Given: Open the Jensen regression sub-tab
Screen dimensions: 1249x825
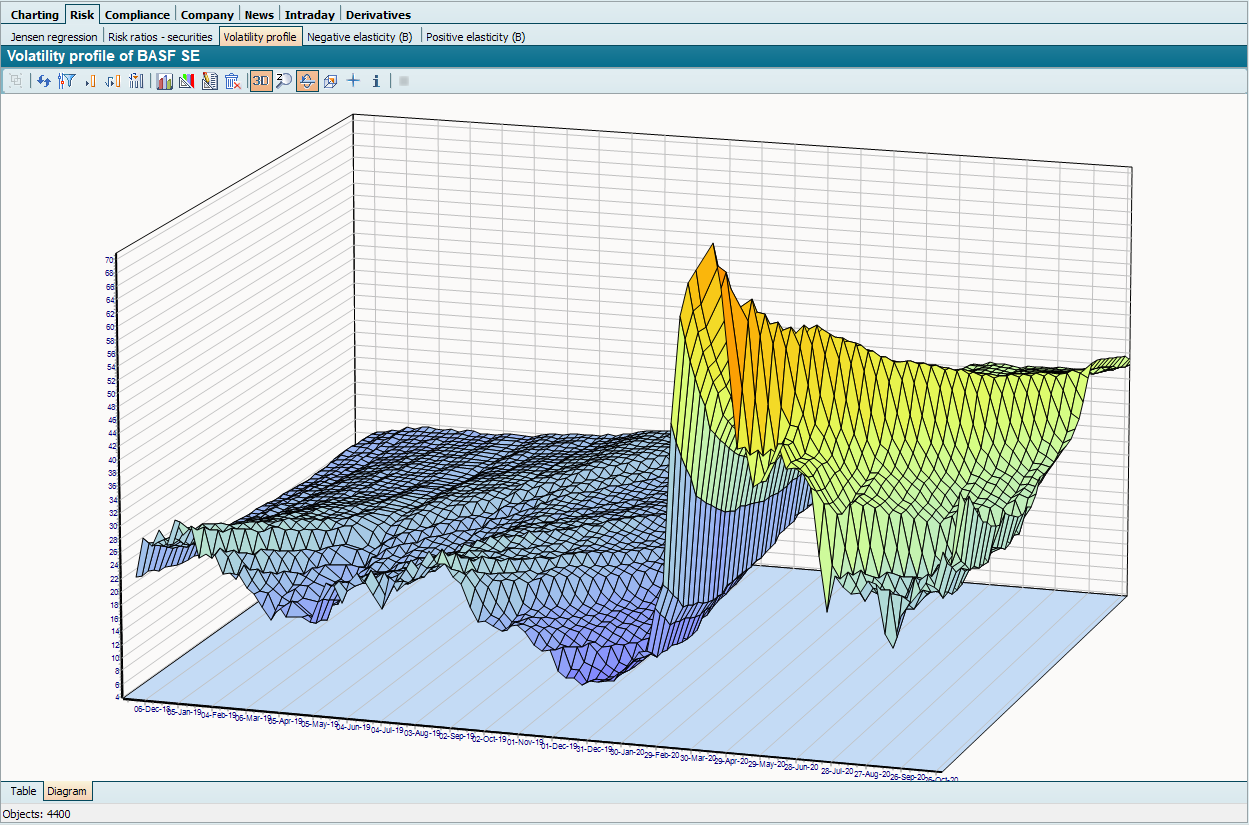Looking at the screenshot, I should click(x=54, y=37).
